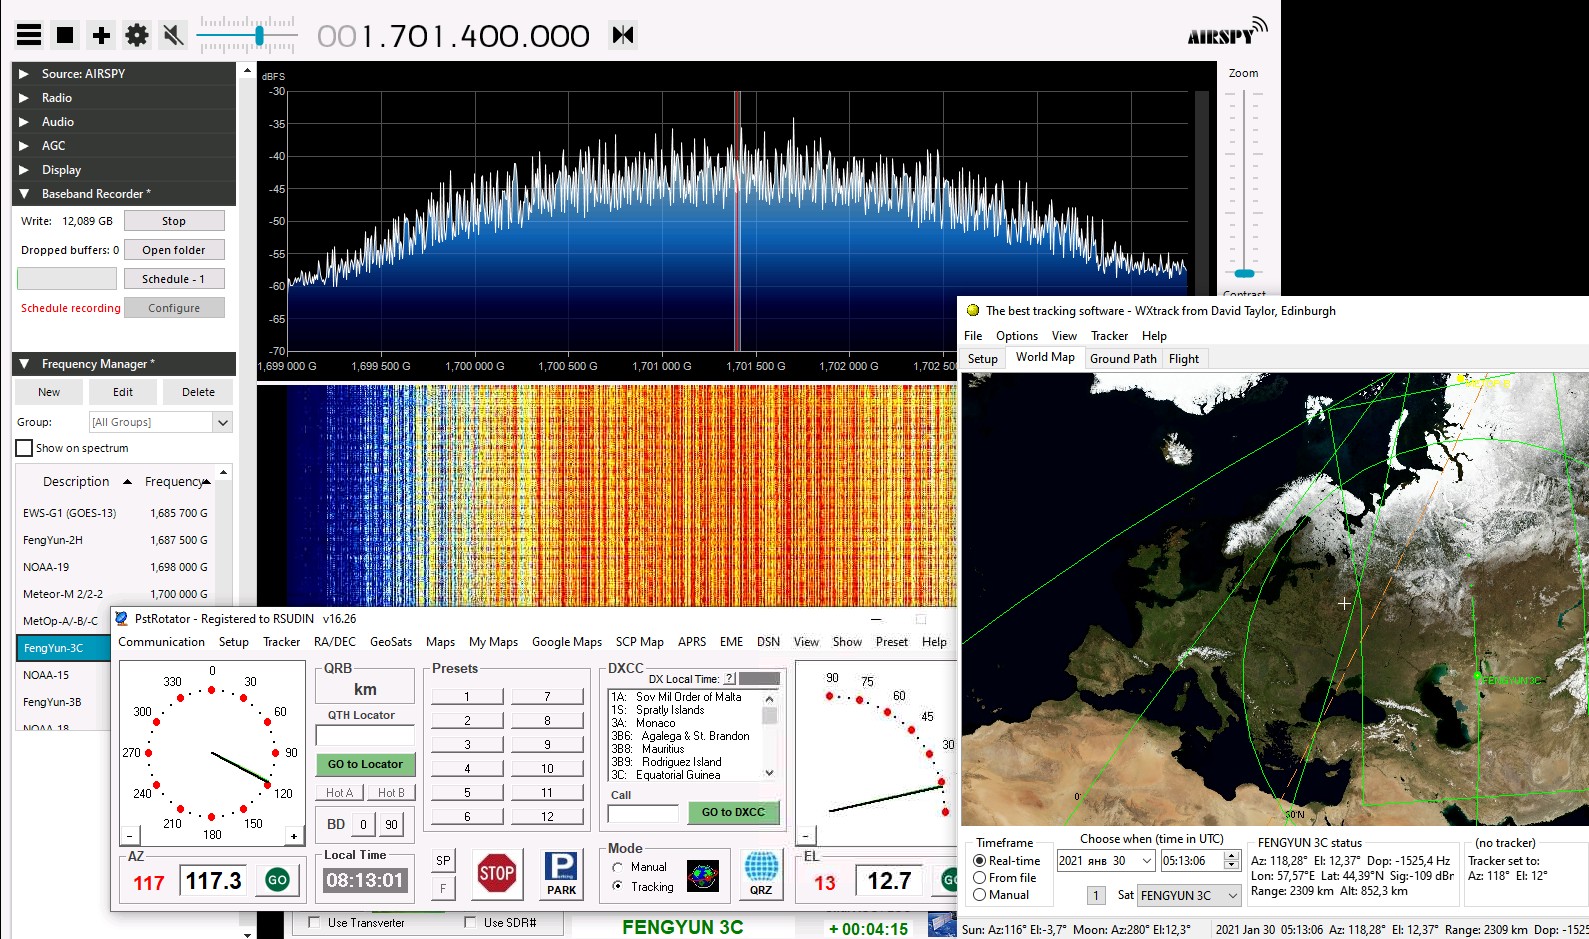Image resolution: width=1589 pixels, height=939 pixels.
Task: Open PstRotator Communication menu
Action: [161, 642]
